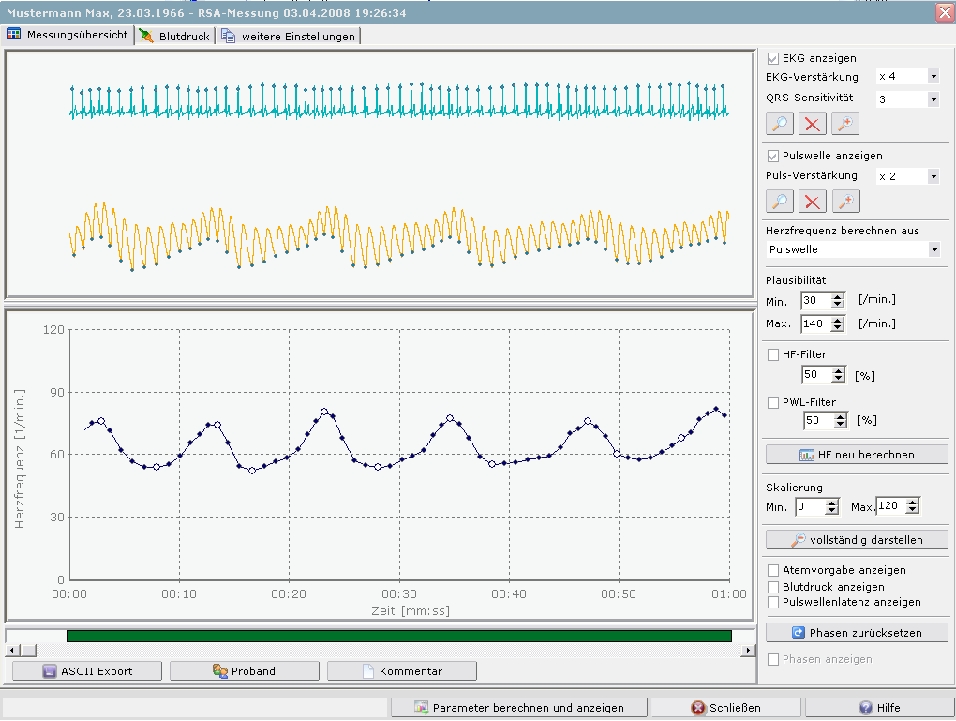Click the green timeline range bar
The height and width of the screenshot is (721, 956).
(399, 635)
